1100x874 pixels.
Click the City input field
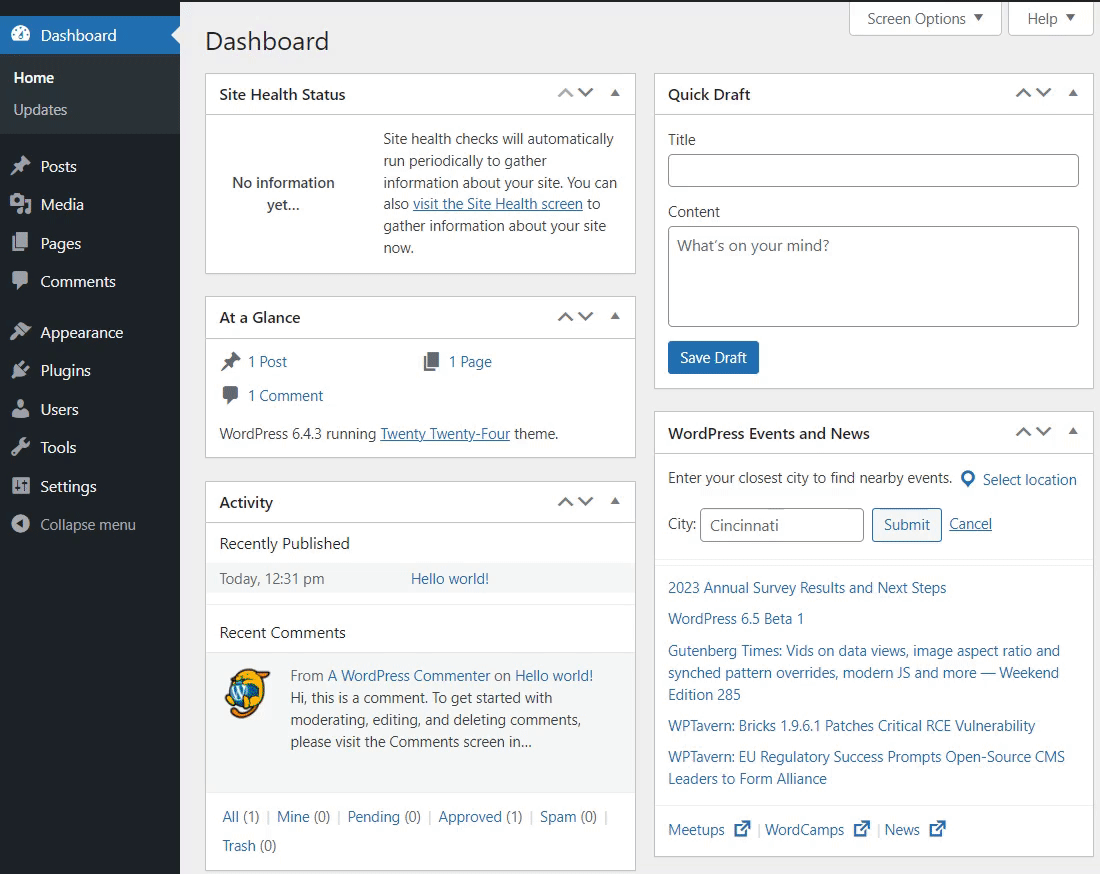pos(782,525)
